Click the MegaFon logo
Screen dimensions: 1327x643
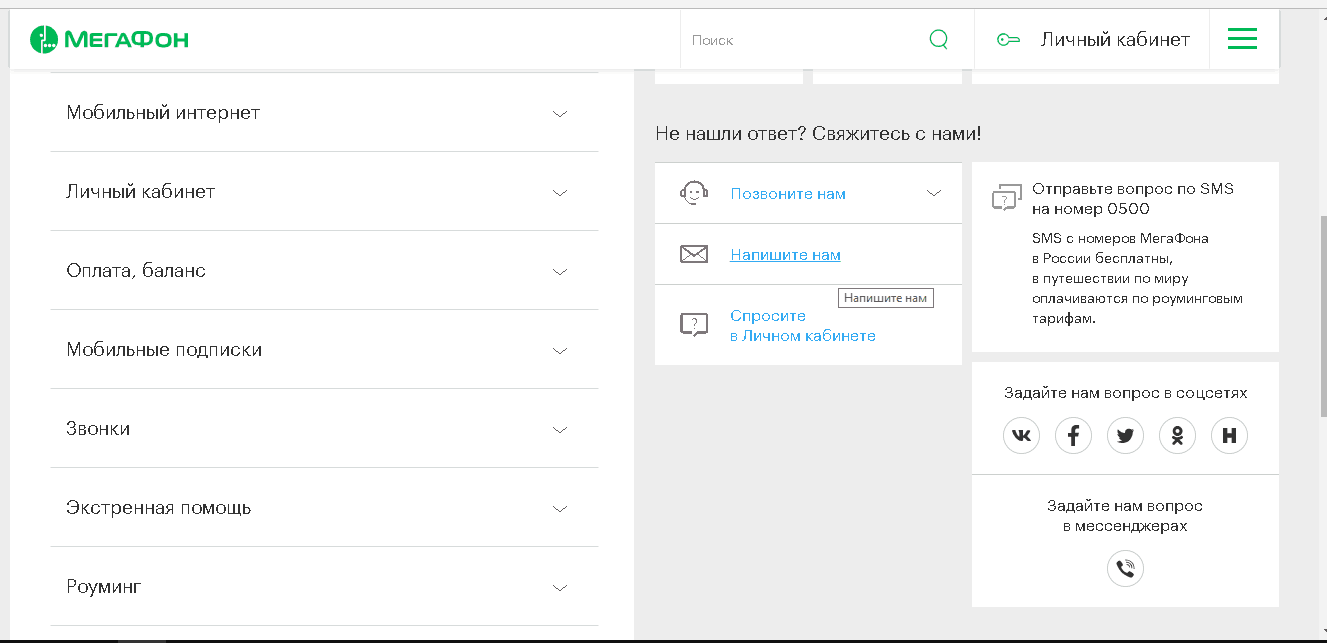[x=109, y=40]
